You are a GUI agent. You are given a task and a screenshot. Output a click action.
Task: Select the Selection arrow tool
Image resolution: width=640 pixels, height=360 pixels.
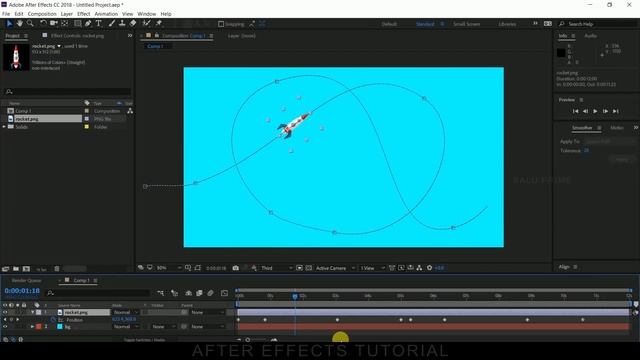pyautogui.click(x=9, y=24)
